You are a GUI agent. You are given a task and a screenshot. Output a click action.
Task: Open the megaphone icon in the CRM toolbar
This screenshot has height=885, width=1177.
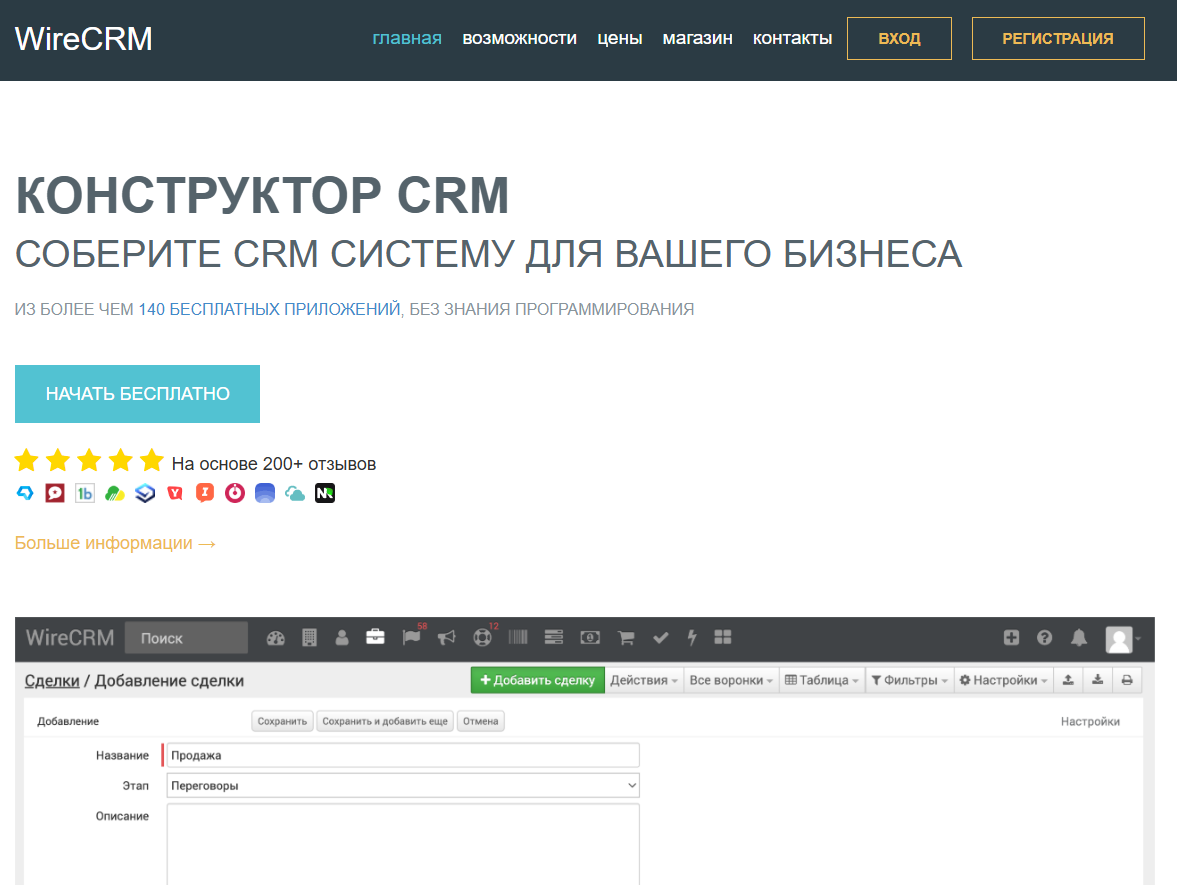(447, 637)
